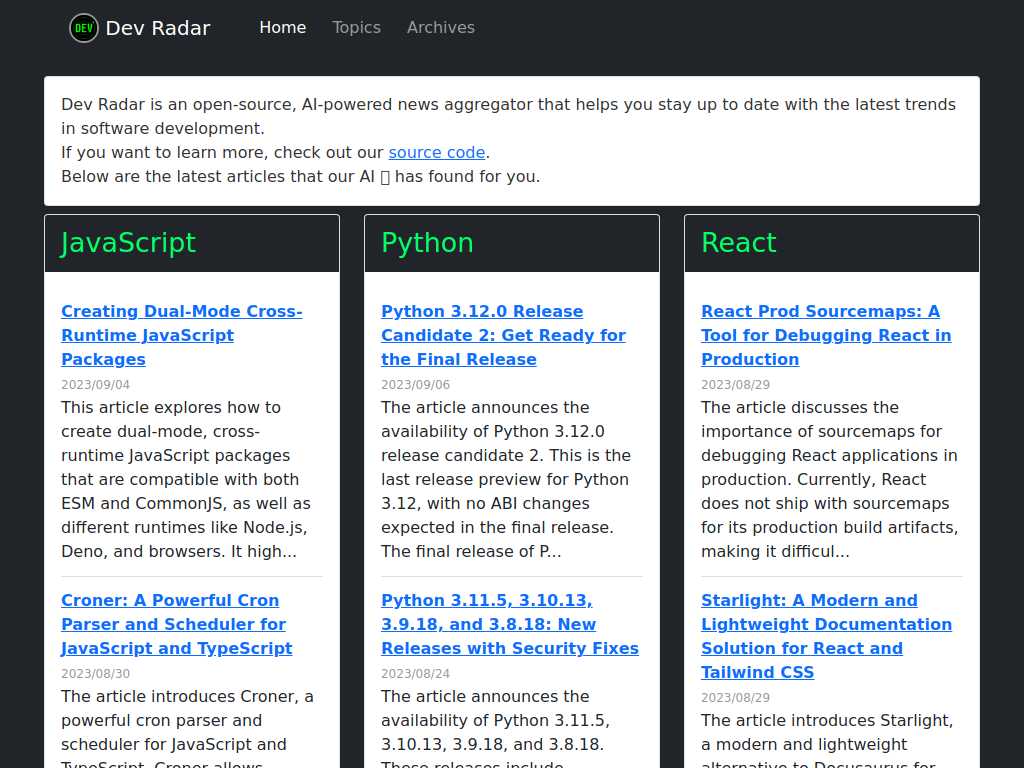The height and width of the screenshot is (768, 1024).
Task: Open the Croner Cron Parser article
Action: [176, 624]
